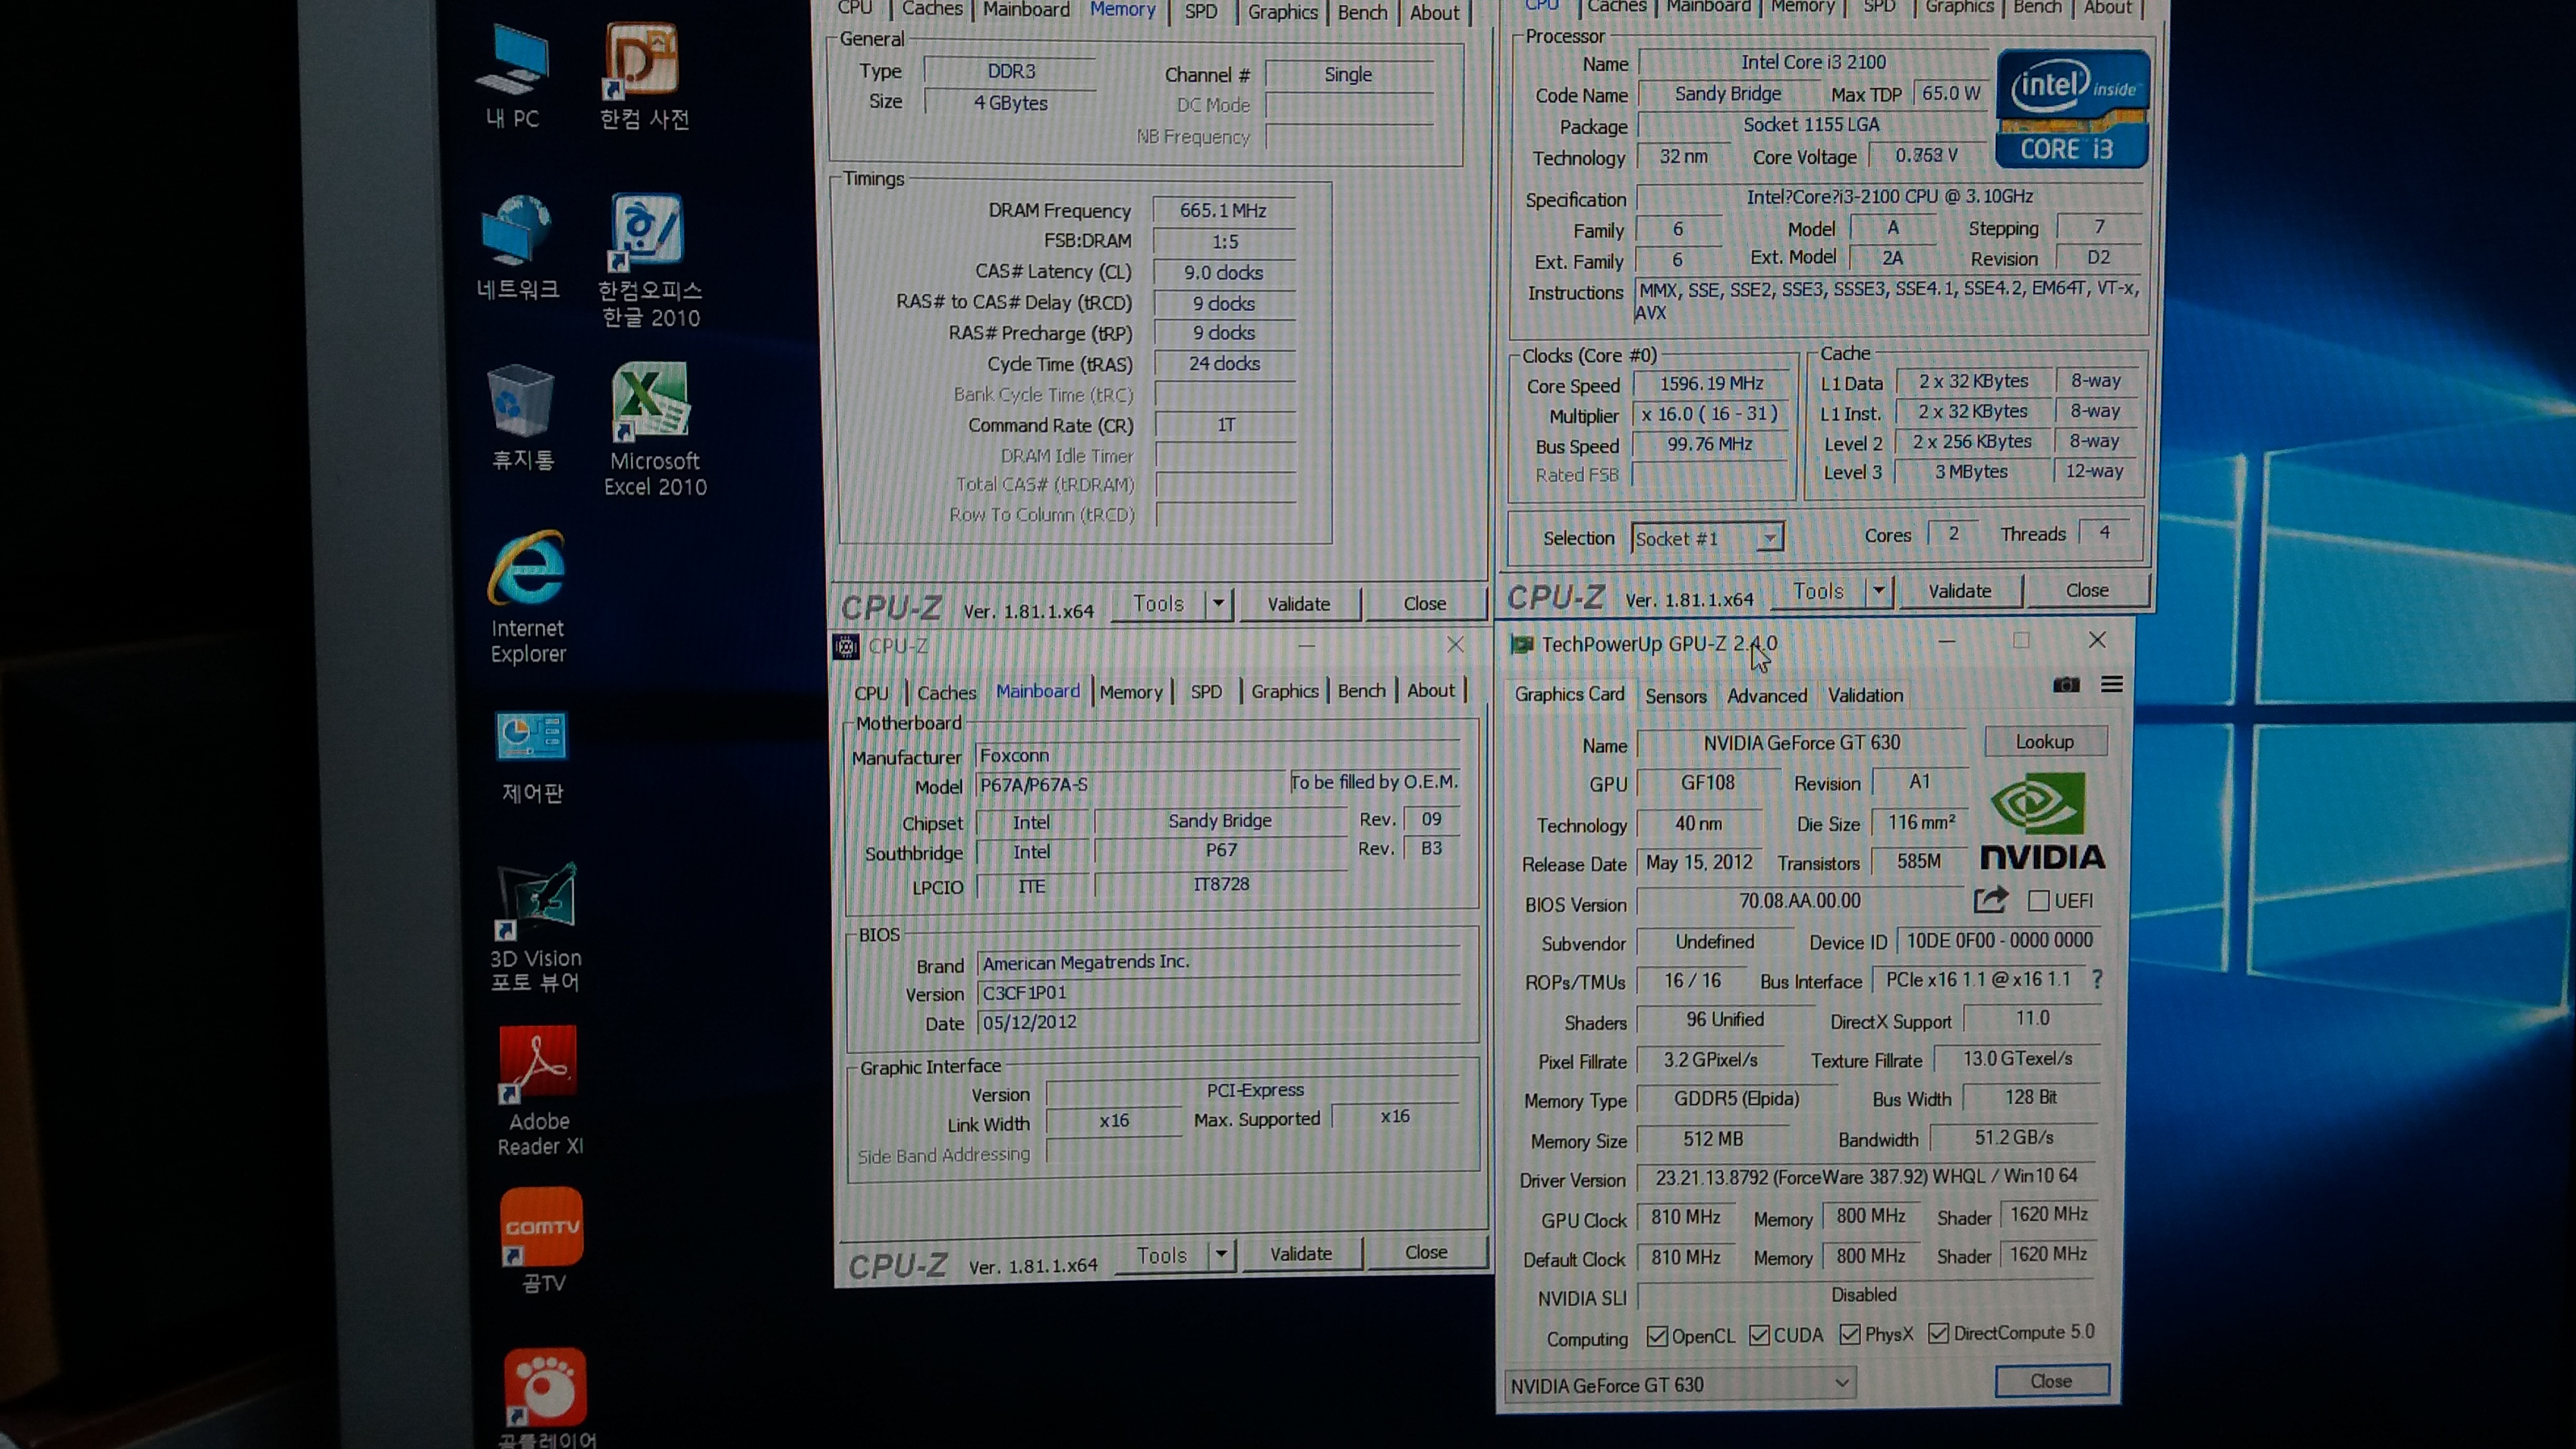
Task: Open Caches tab in Mainboard CPU-Z window
Action: [x=946, y=692]
